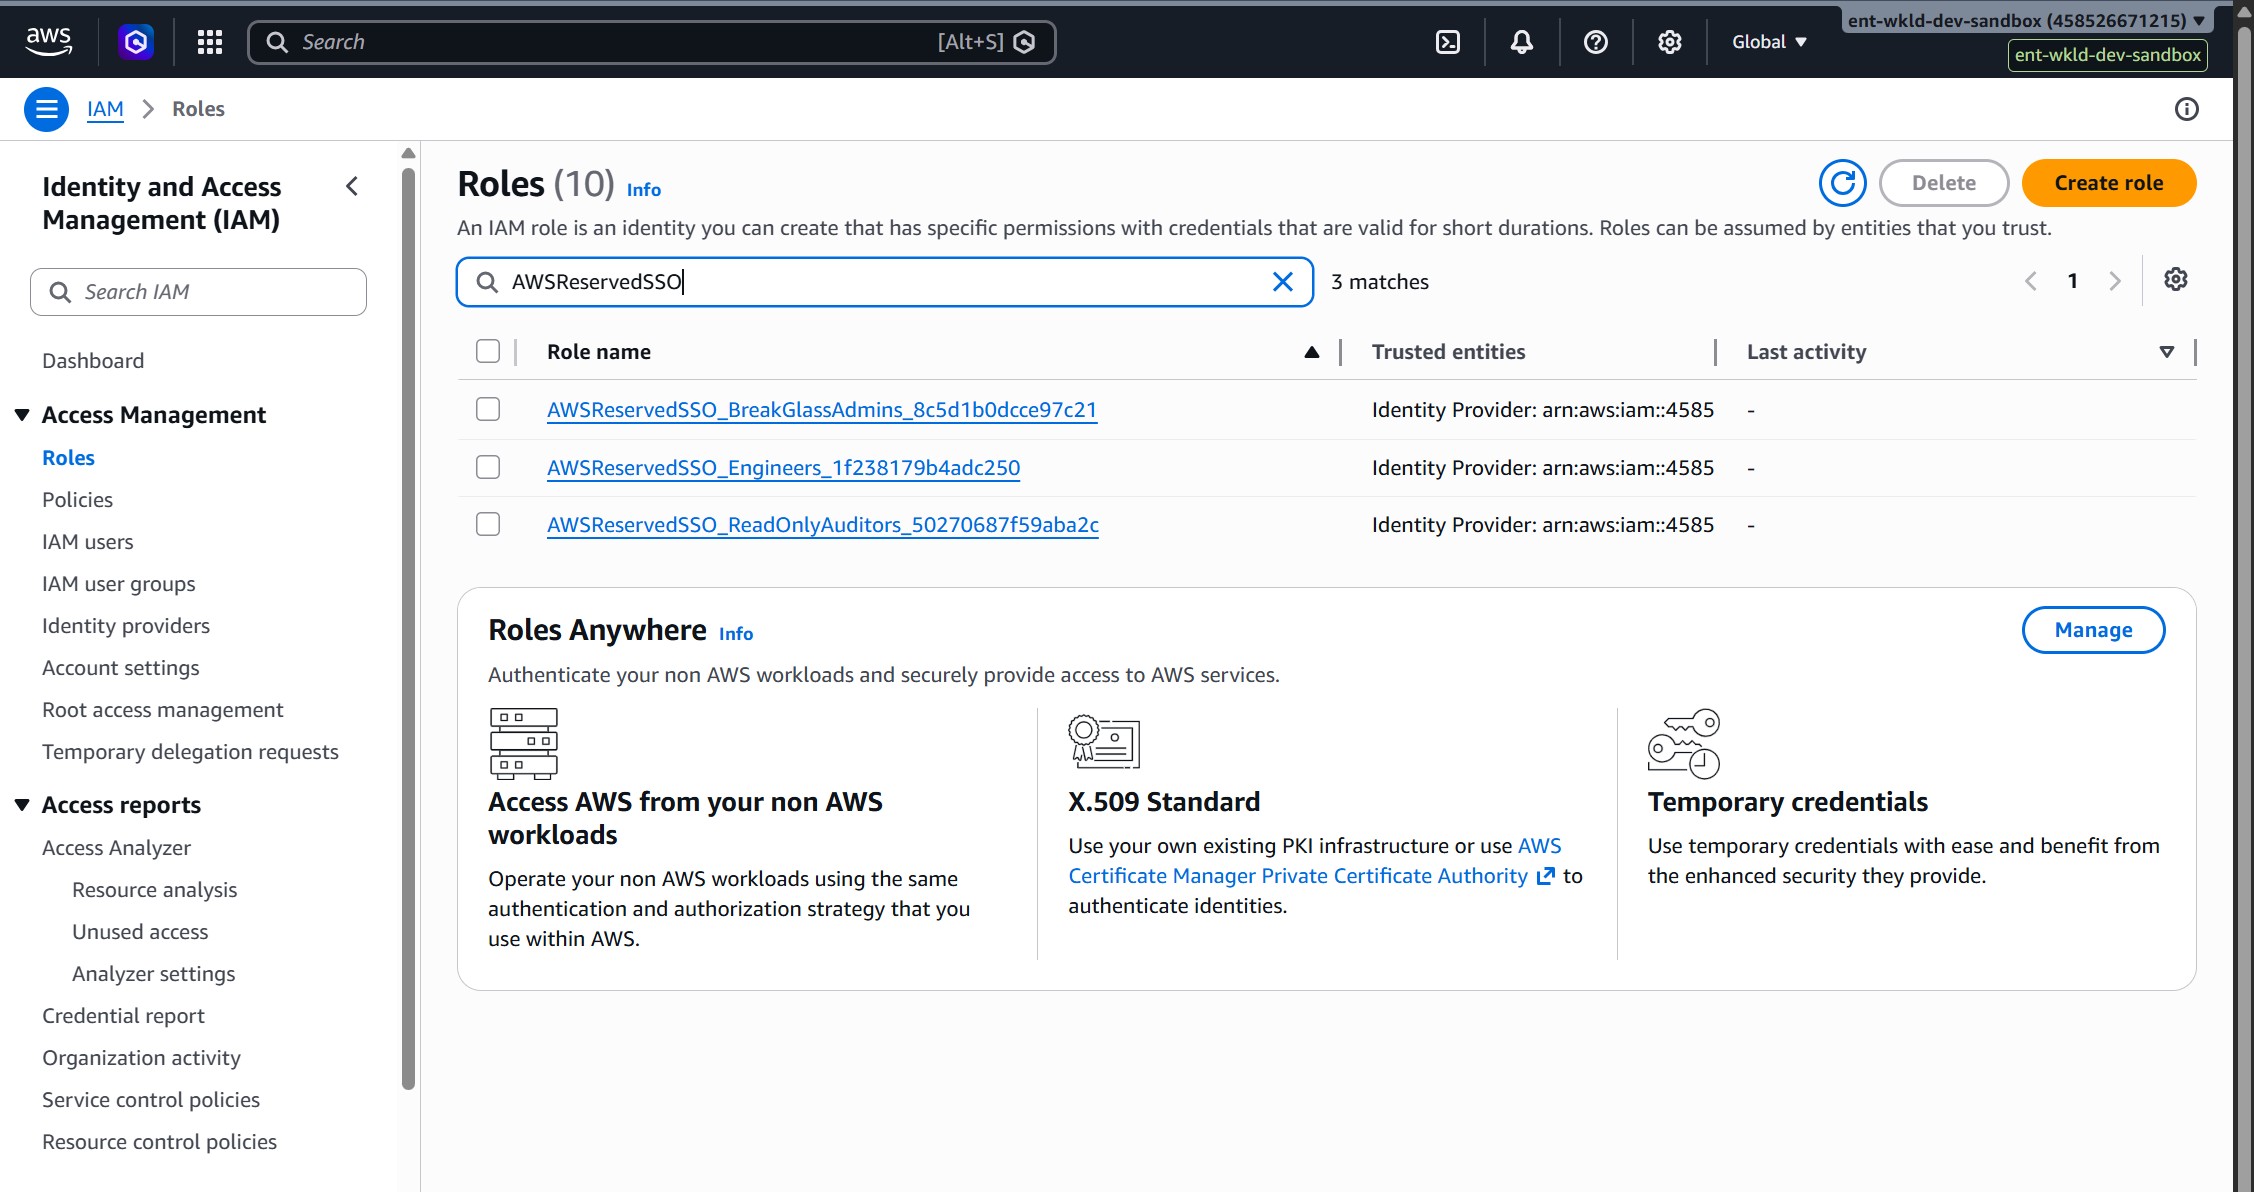This screenshot has height=1192, width=2254.
Task: Open the IAM breadcrumb link
Action: [105, 109]
